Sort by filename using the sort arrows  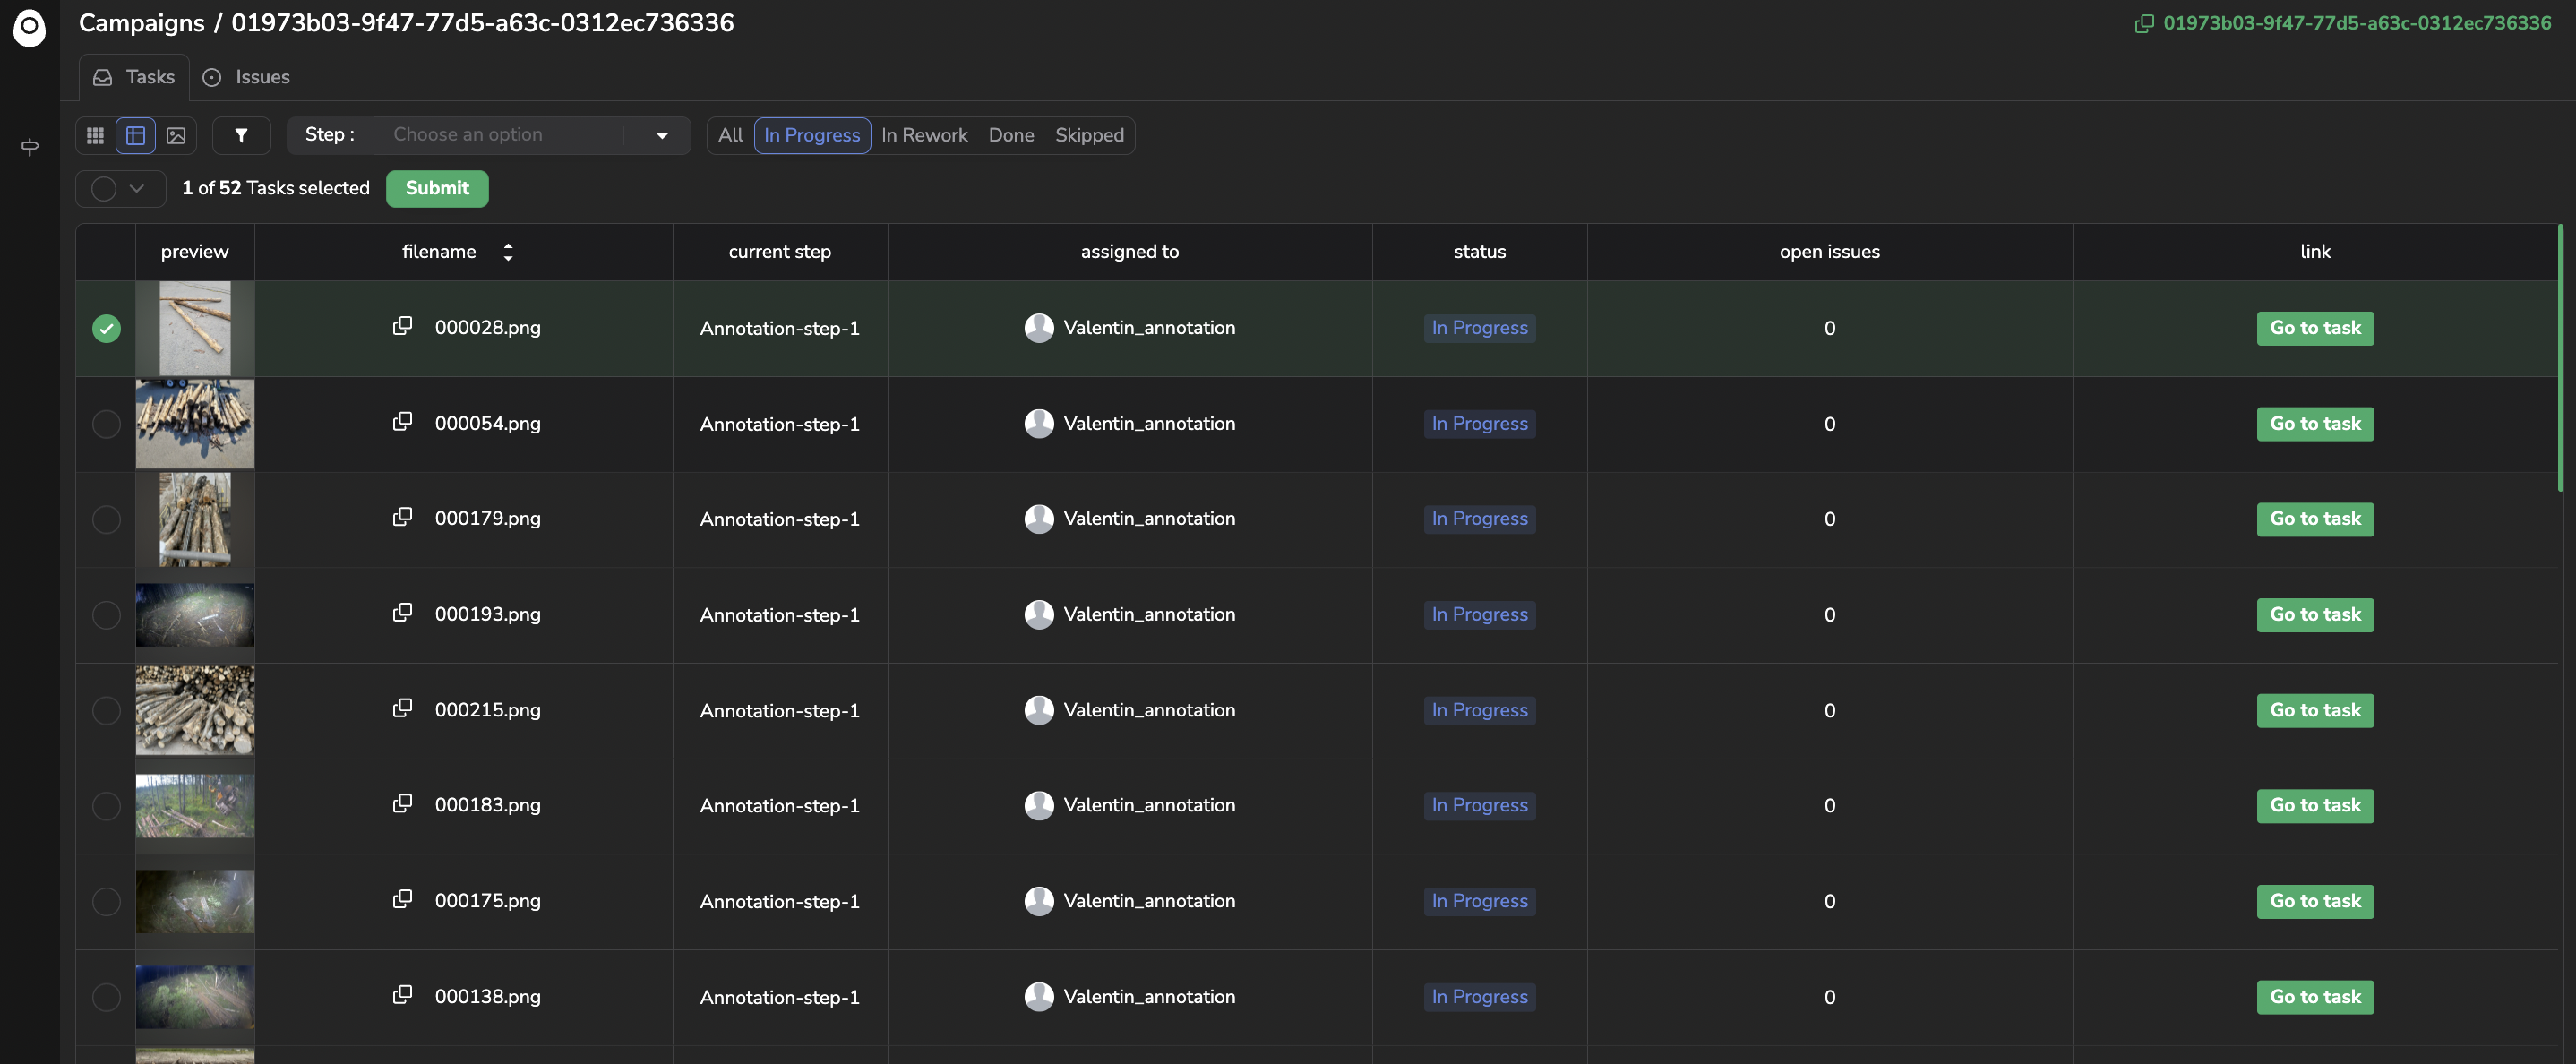coord(508,252)
